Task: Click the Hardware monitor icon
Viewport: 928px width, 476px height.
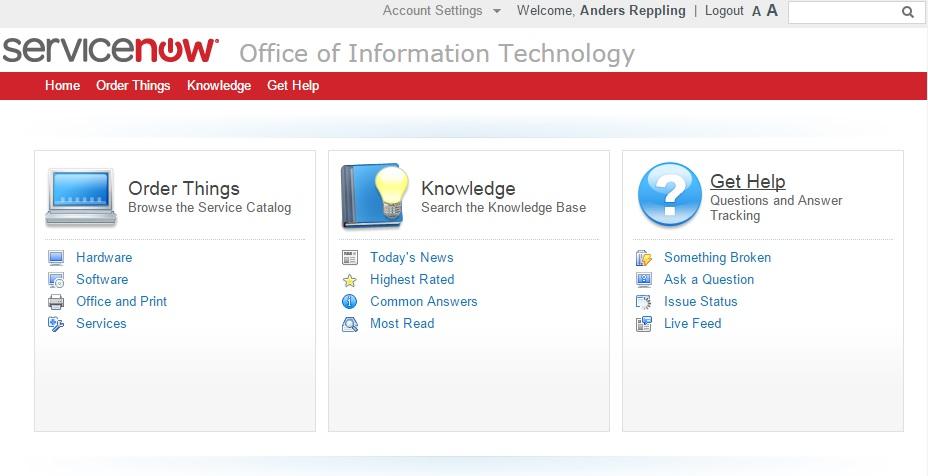Action: 56,258
